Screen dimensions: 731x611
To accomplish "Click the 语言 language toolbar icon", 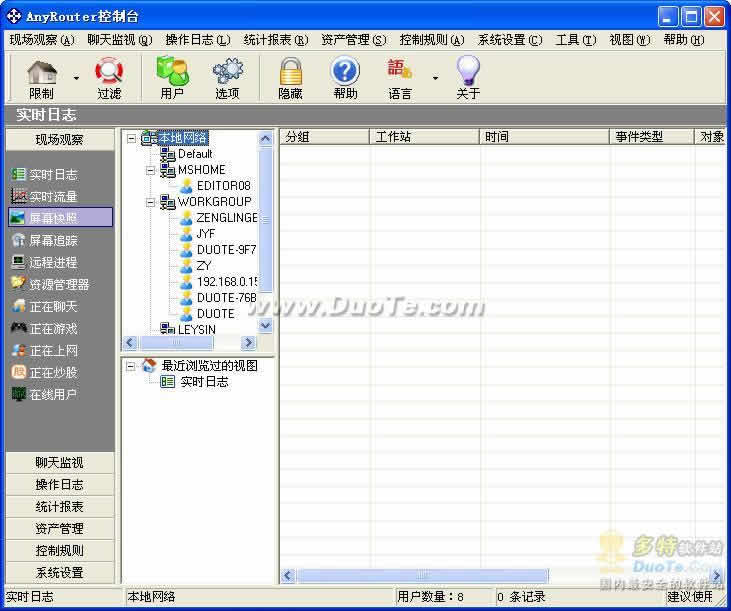I will [400, 77].
